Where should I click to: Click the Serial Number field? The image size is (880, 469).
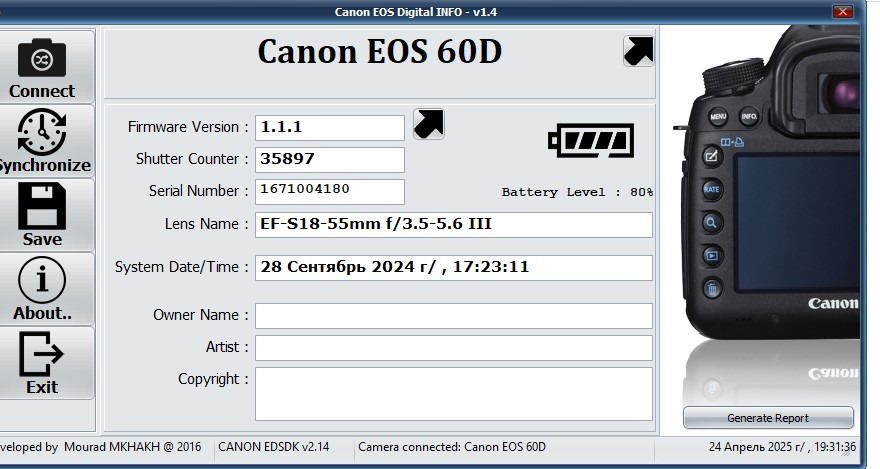click(330, 191)
